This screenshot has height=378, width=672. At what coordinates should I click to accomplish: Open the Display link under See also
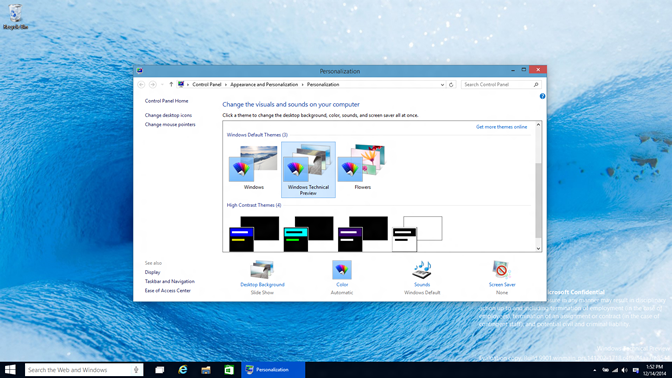tap(152, 272)
